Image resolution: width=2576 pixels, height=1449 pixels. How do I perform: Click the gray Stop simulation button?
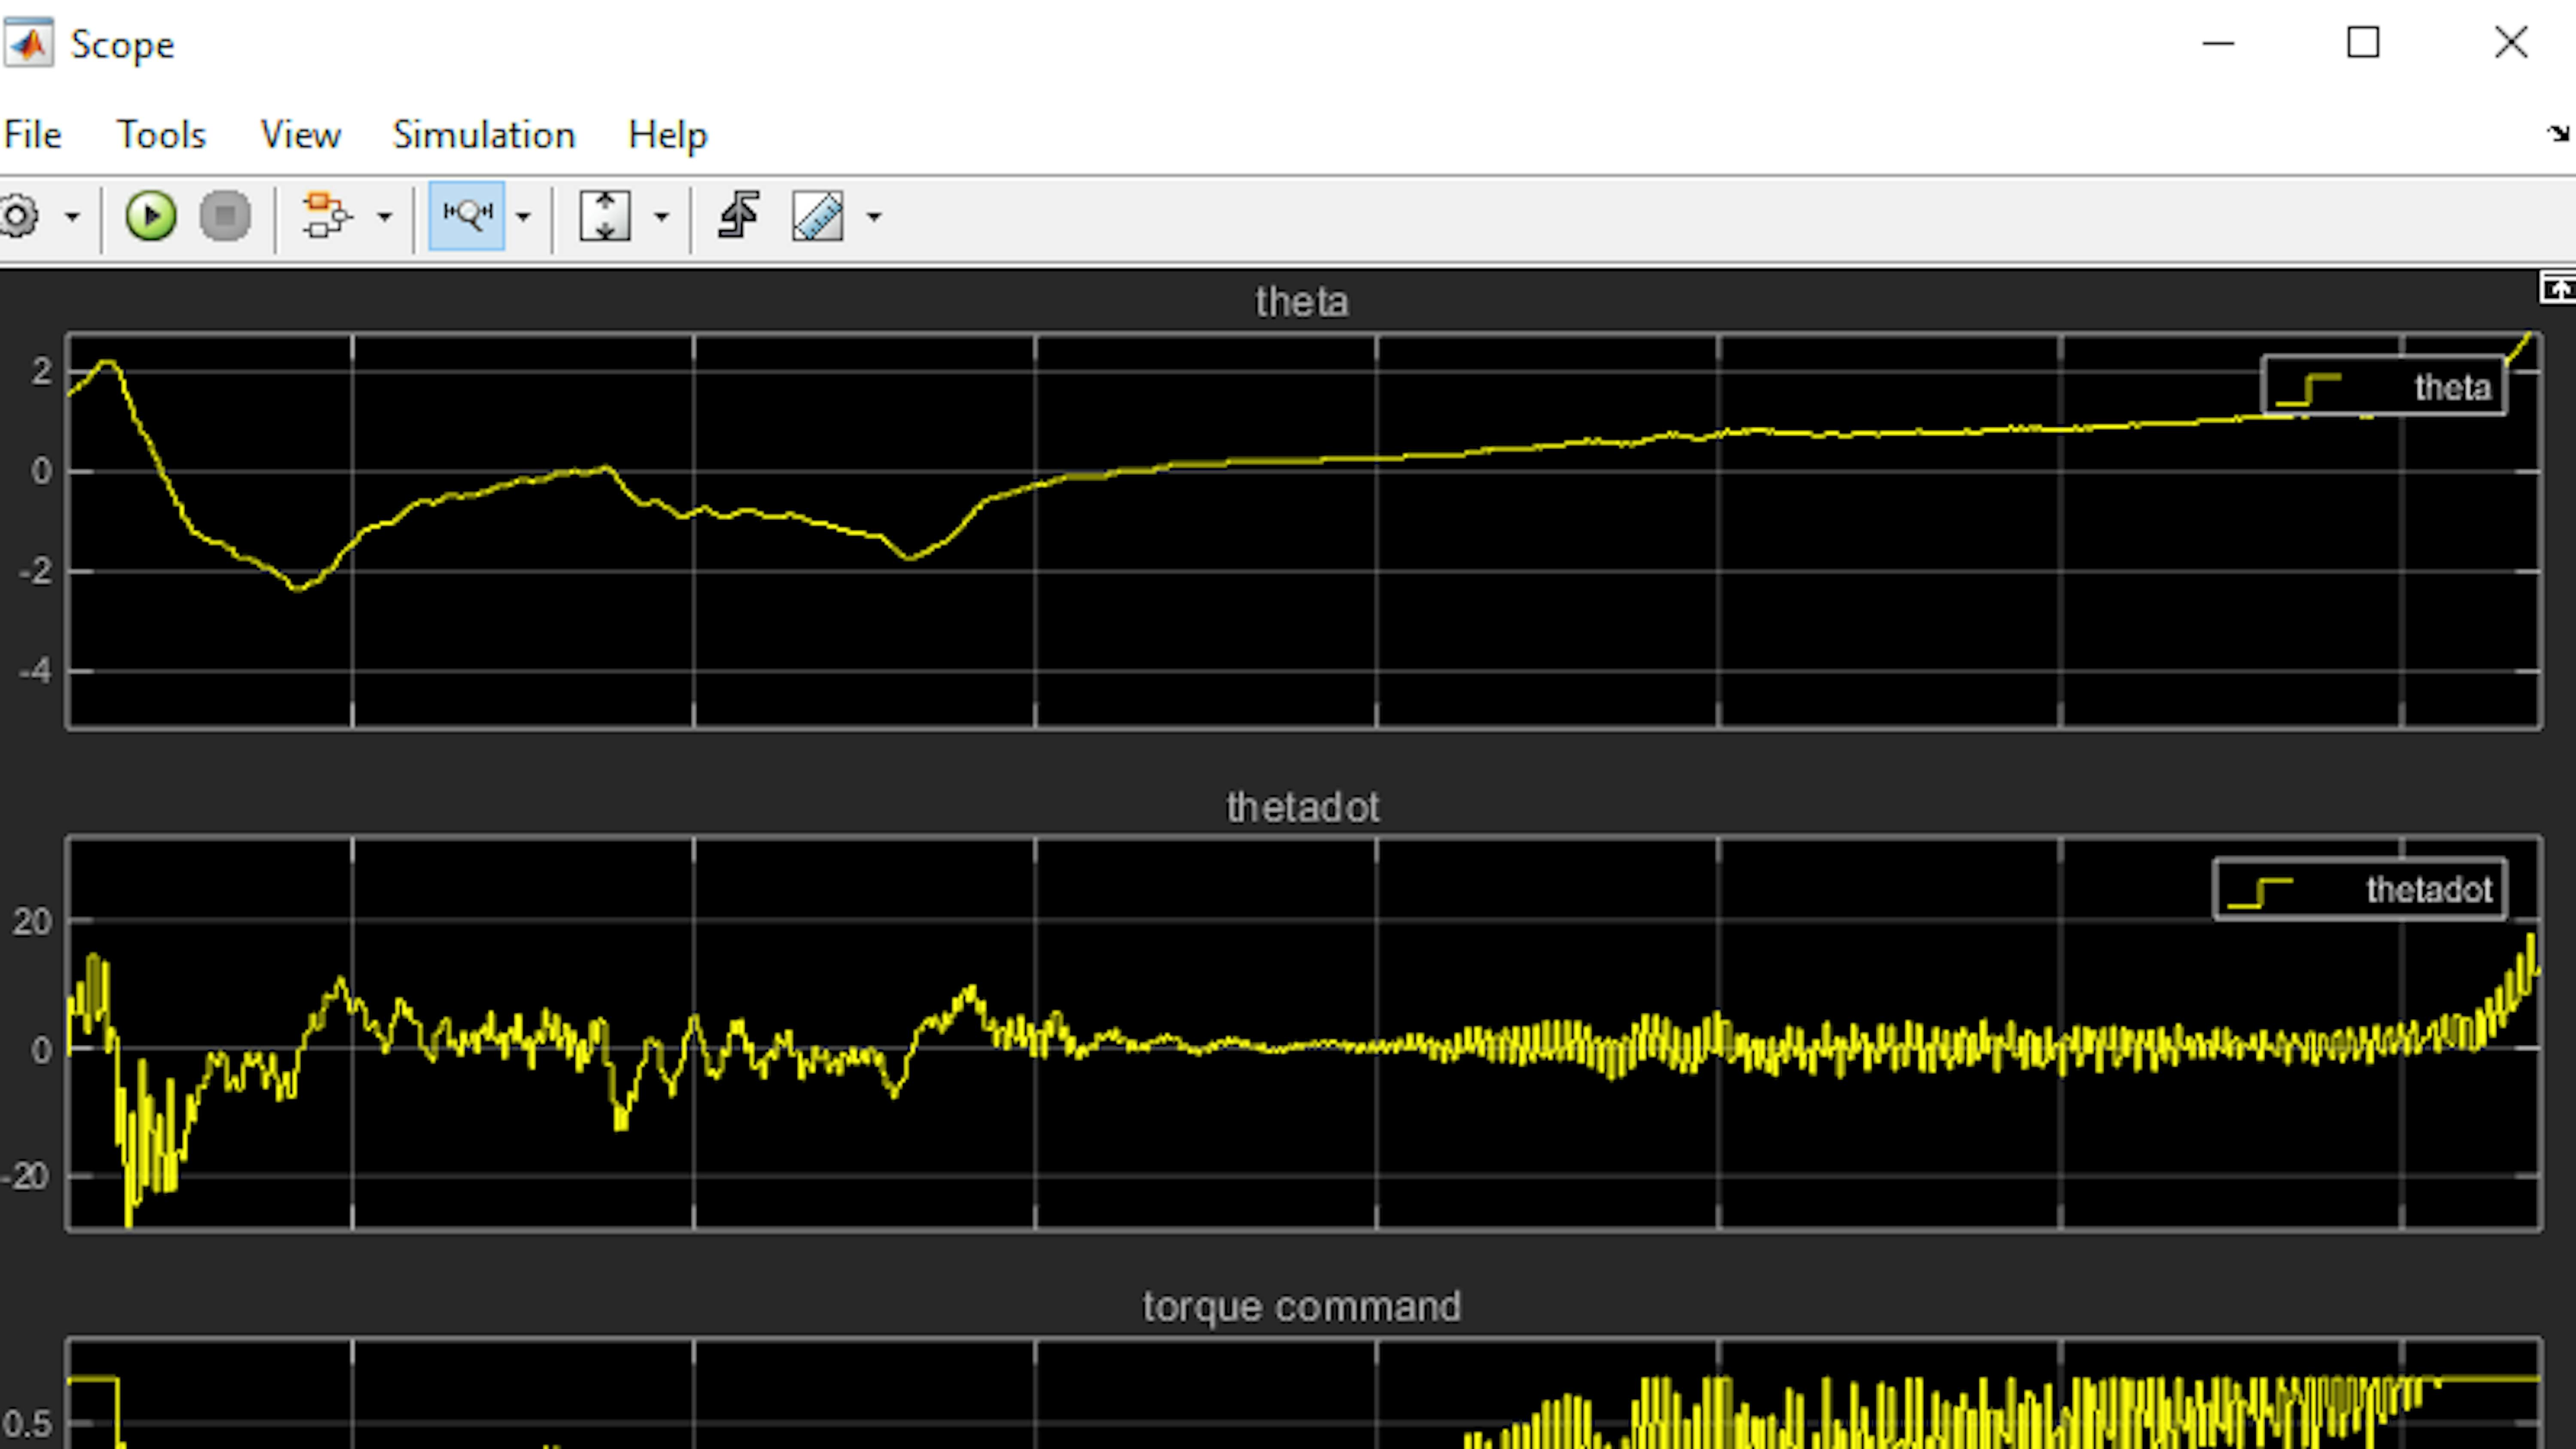pos(225,216)
